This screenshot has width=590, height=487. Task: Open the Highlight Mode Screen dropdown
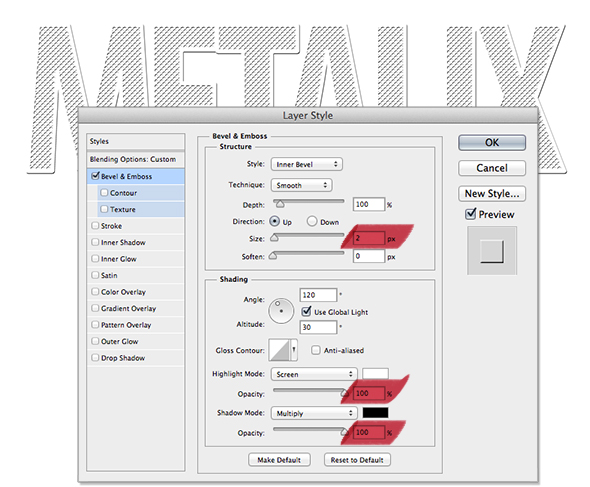(314, 374)
